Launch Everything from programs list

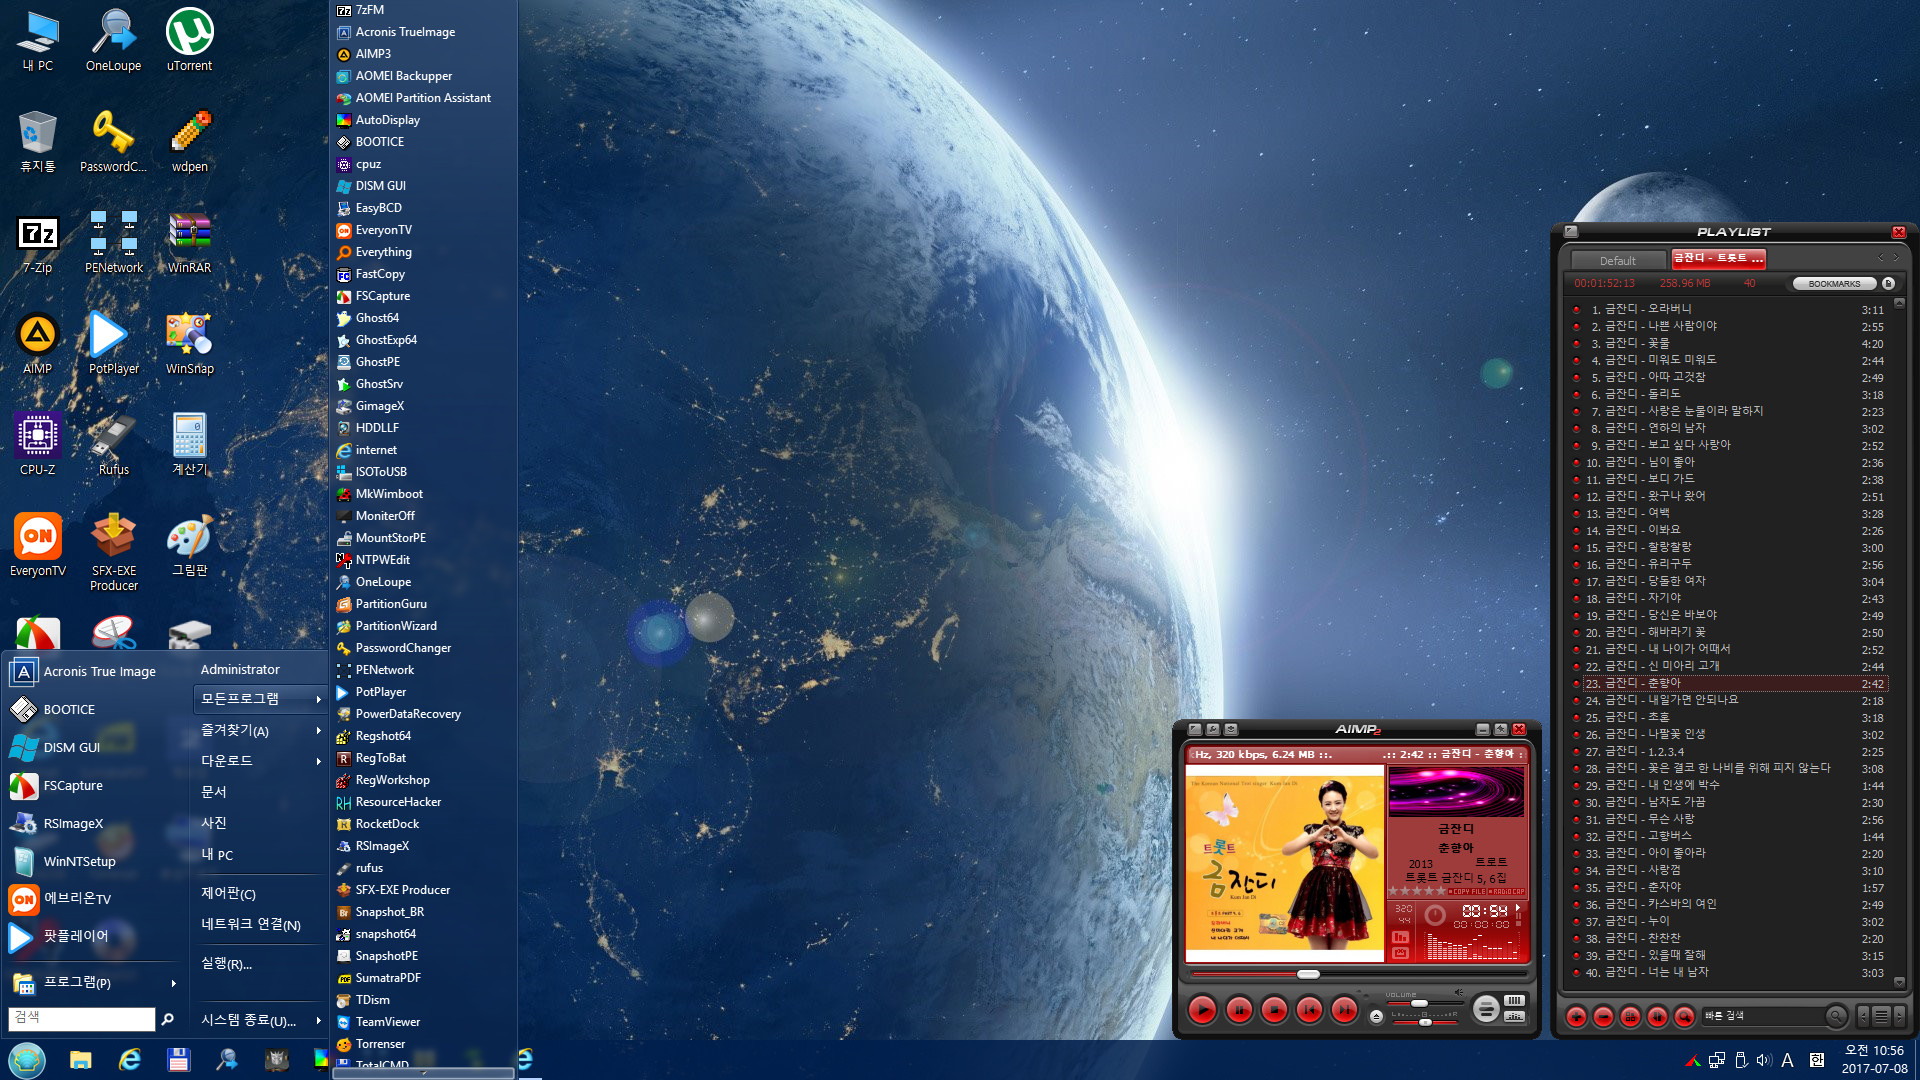423,252
